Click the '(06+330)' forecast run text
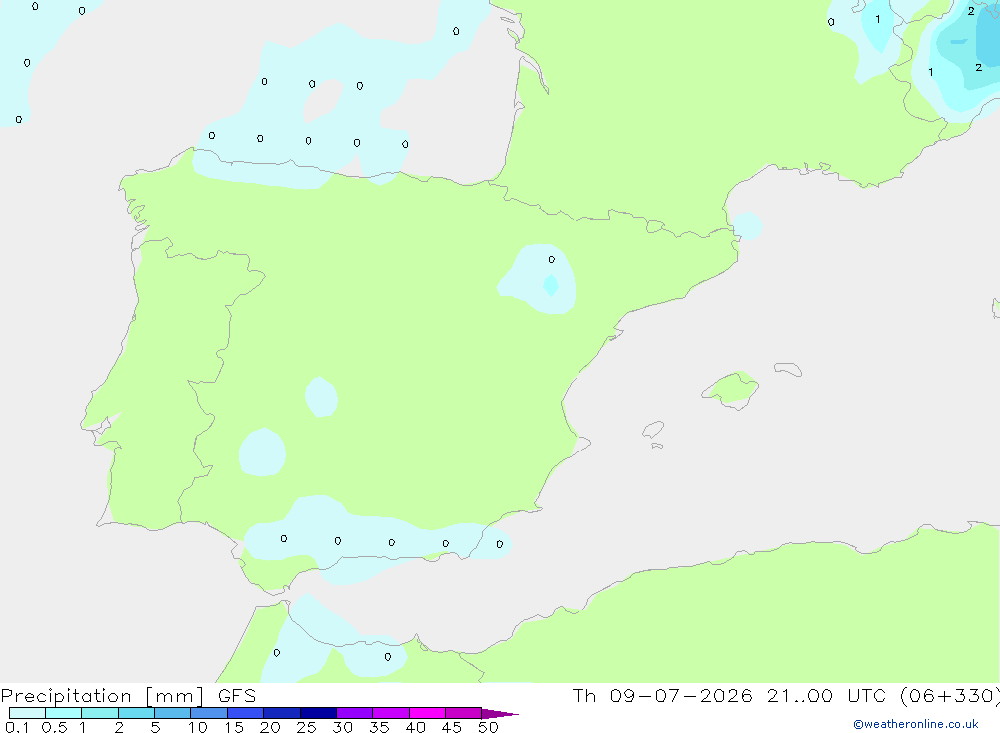1000x733 pixels. [950, 696]
